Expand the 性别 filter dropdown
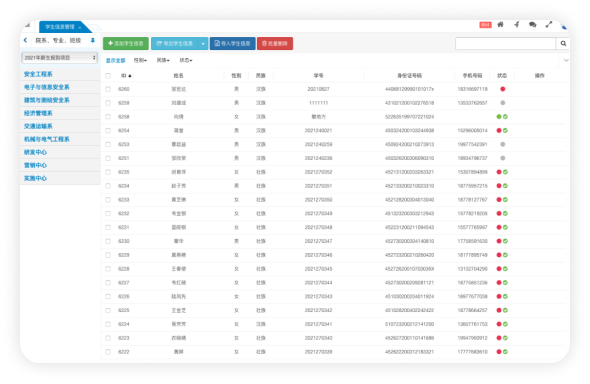This screenshot has height=384, width=590. (140, 60)
